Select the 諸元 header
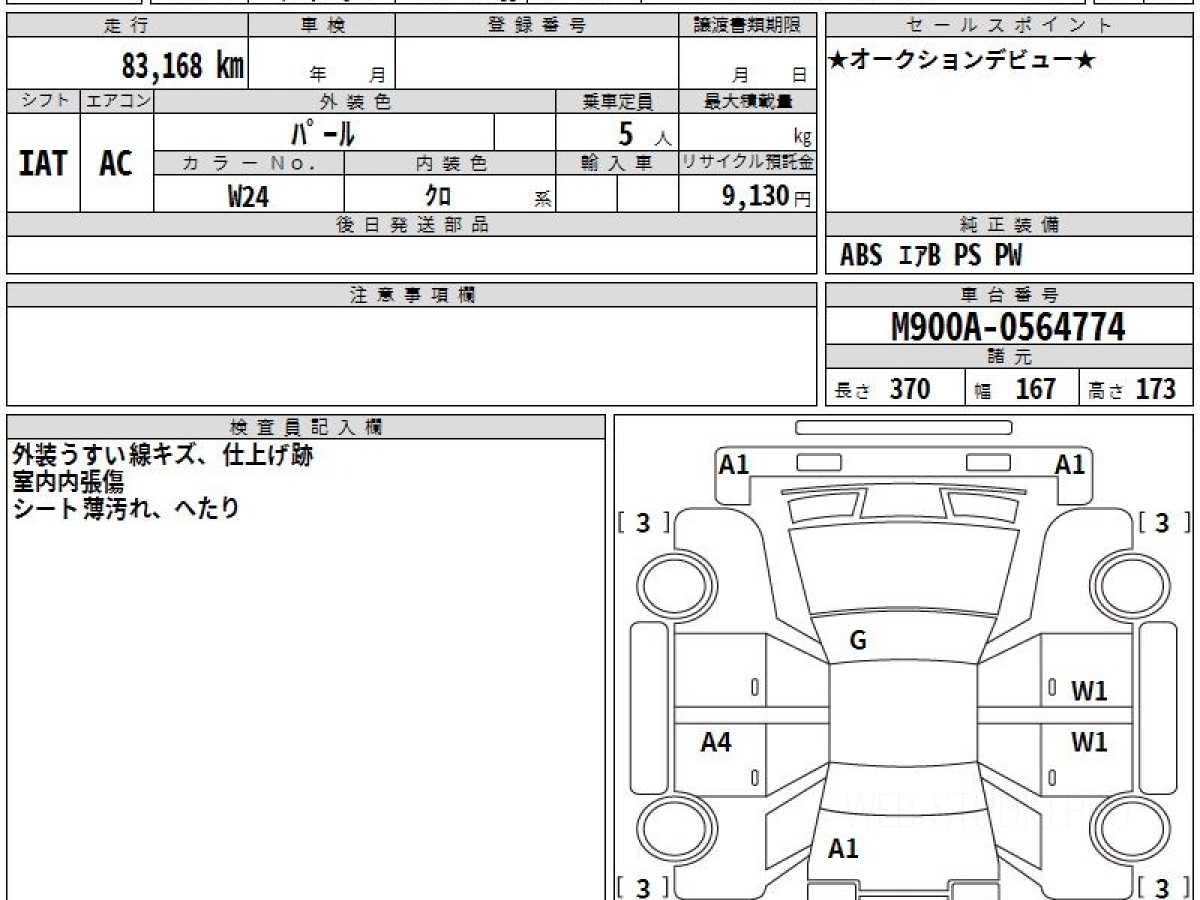This screenshot has width=1200, height=900. pyautogui.click(x=1009, y=357)
